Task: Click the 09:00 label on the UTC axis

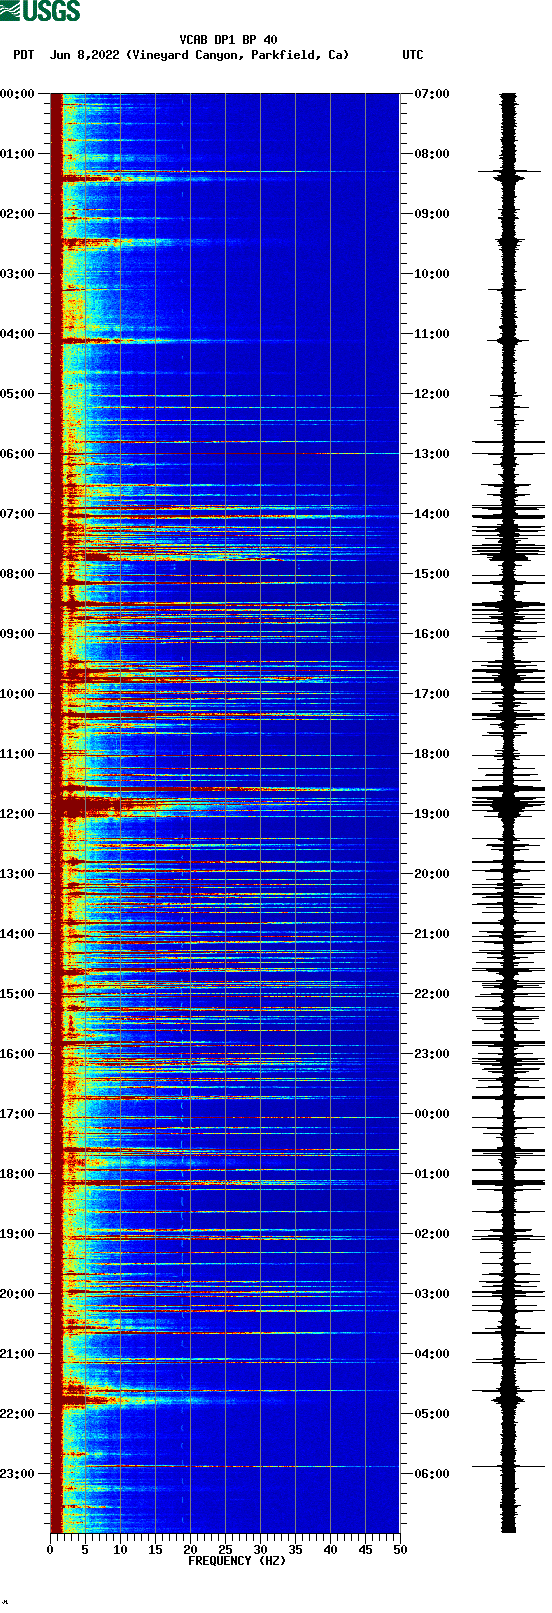Action: 432,214
